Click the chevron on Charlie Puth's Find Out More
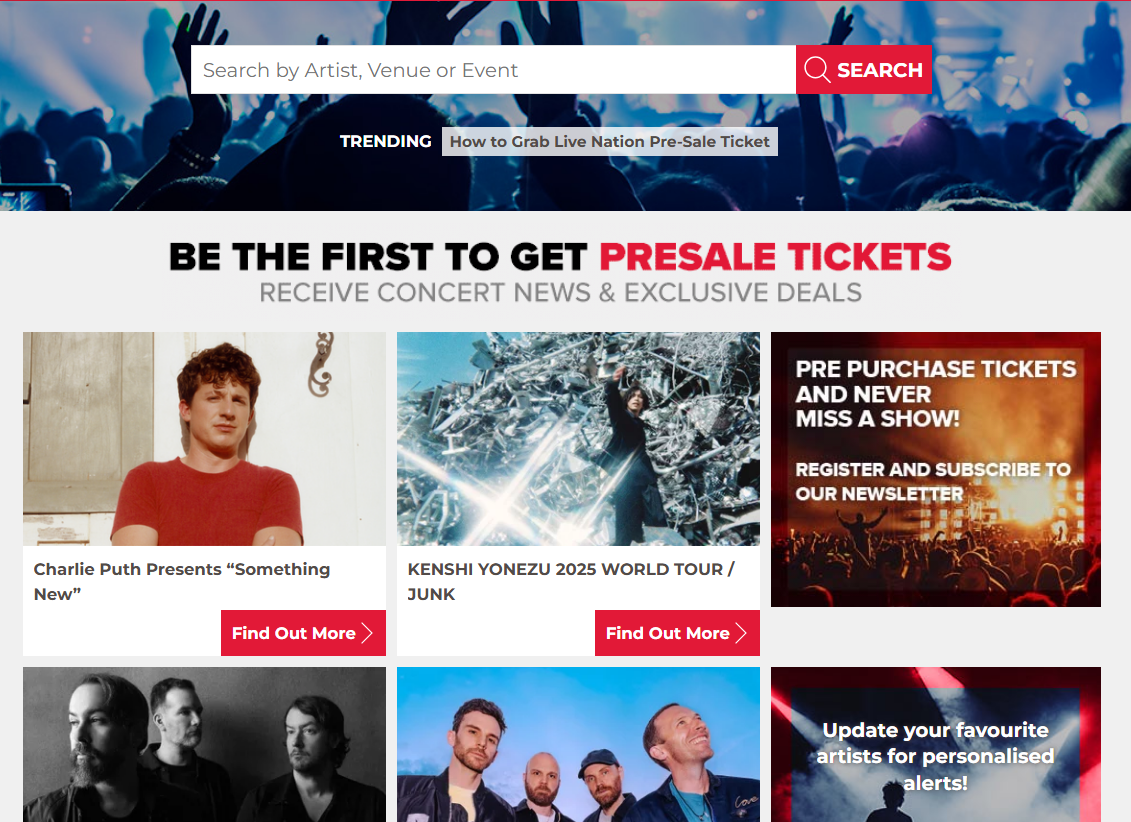Viewport: 1131px width, 822px height. [367, 633]
